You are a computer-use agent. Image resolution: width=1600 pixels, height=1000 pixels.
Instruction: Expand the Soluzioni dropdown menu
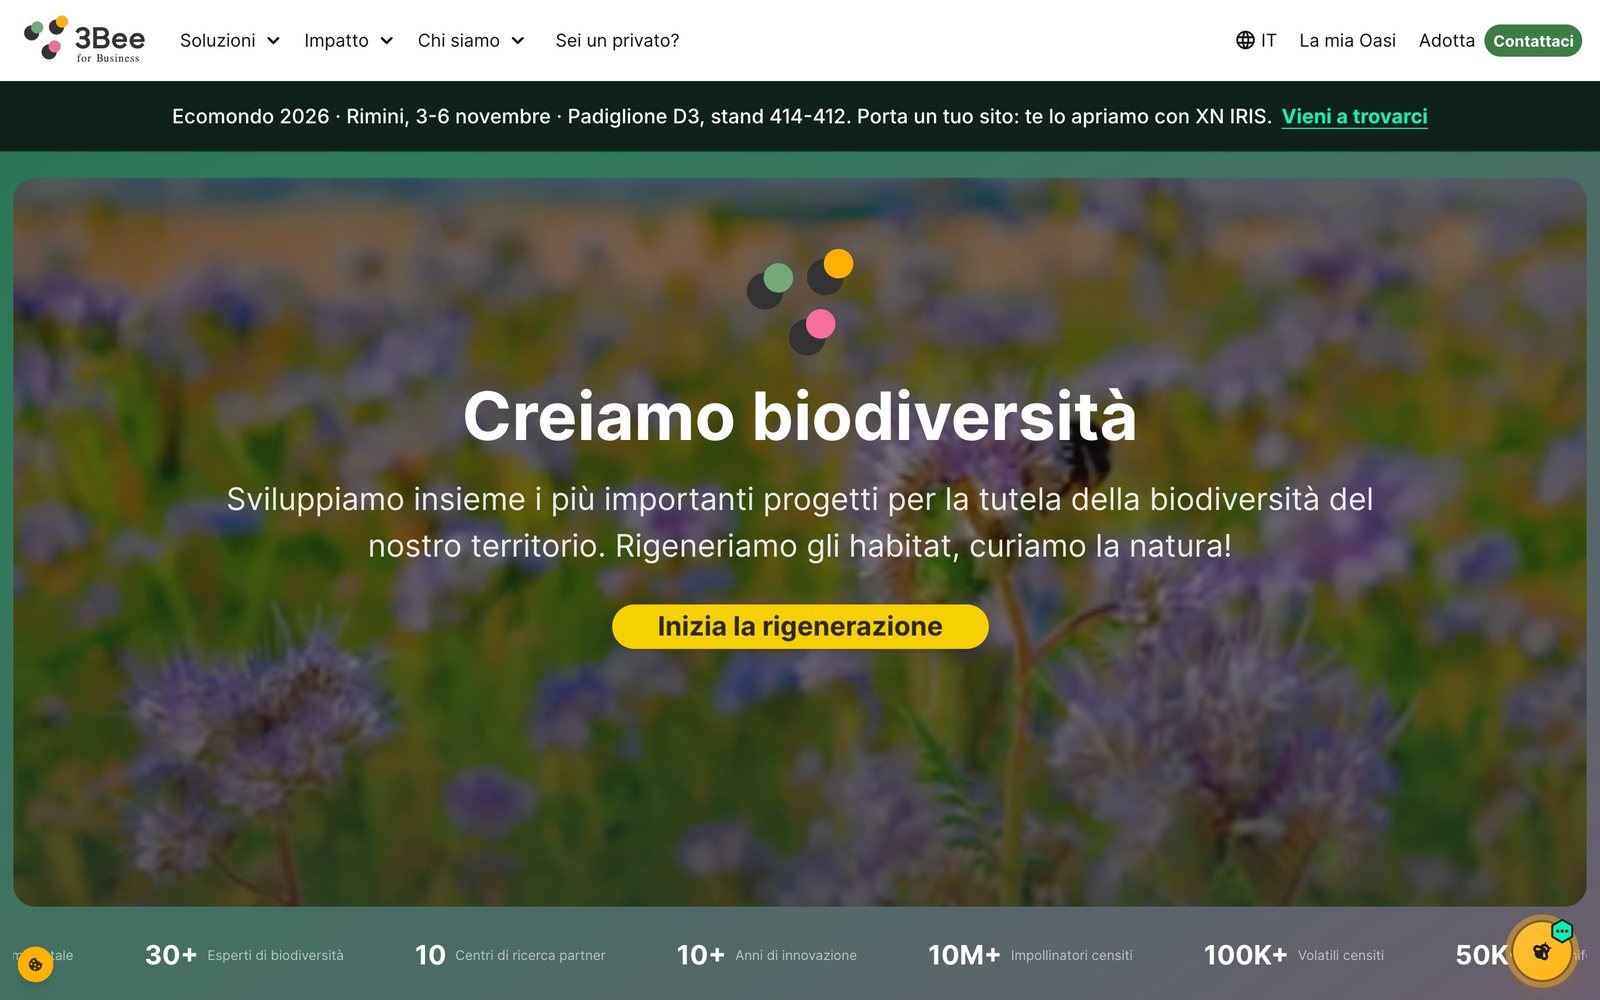coord(230,40)
